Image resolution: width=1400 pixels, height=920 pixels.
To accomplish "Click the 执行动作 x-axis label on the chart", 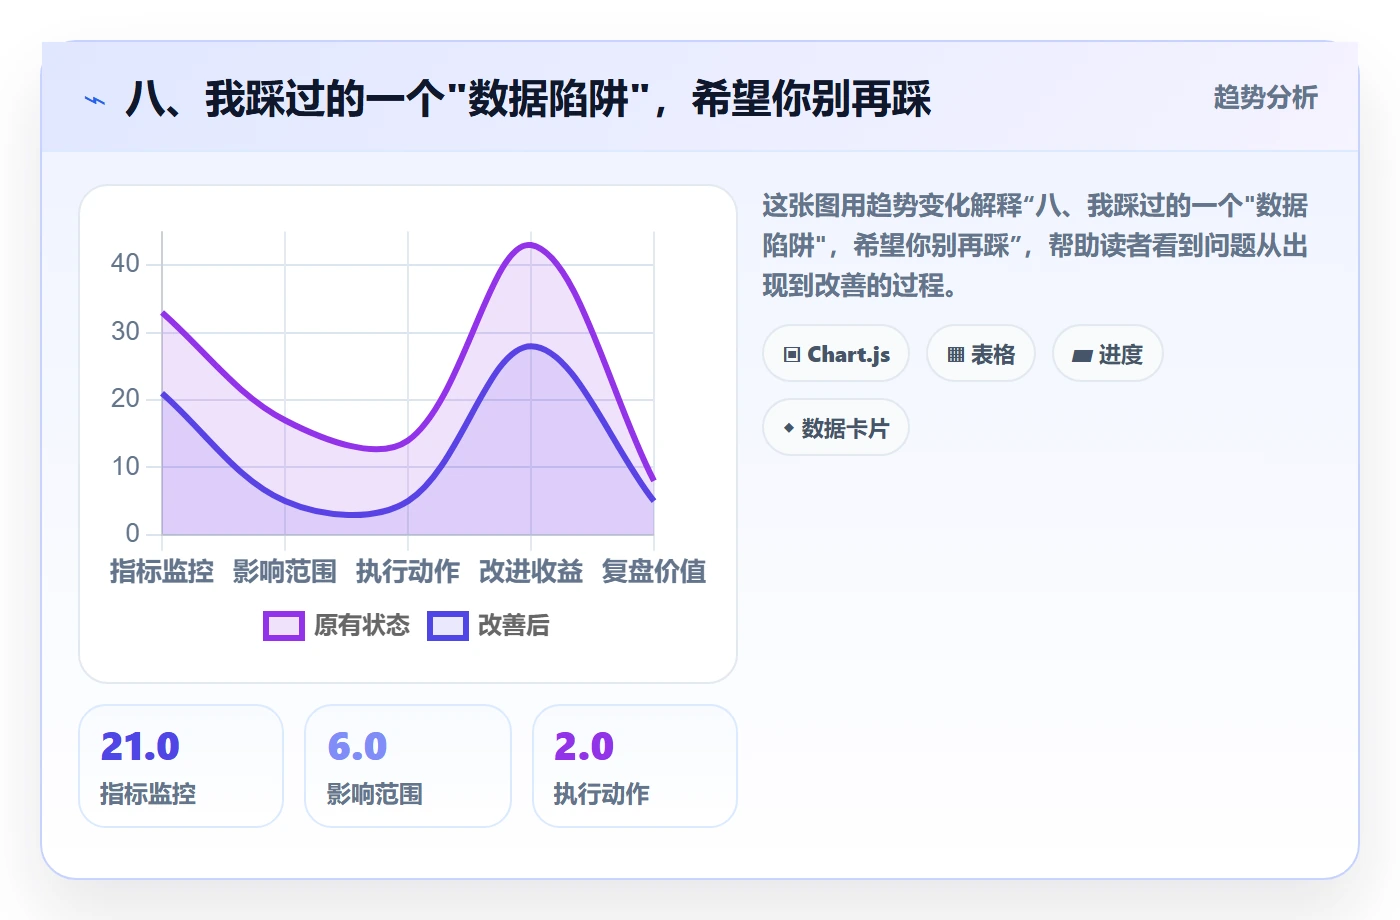I will (408, 571).
